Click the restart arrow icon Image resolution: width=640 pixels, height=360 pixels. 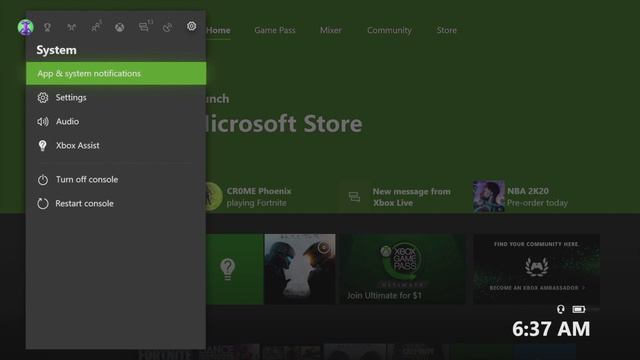point(43,204)
